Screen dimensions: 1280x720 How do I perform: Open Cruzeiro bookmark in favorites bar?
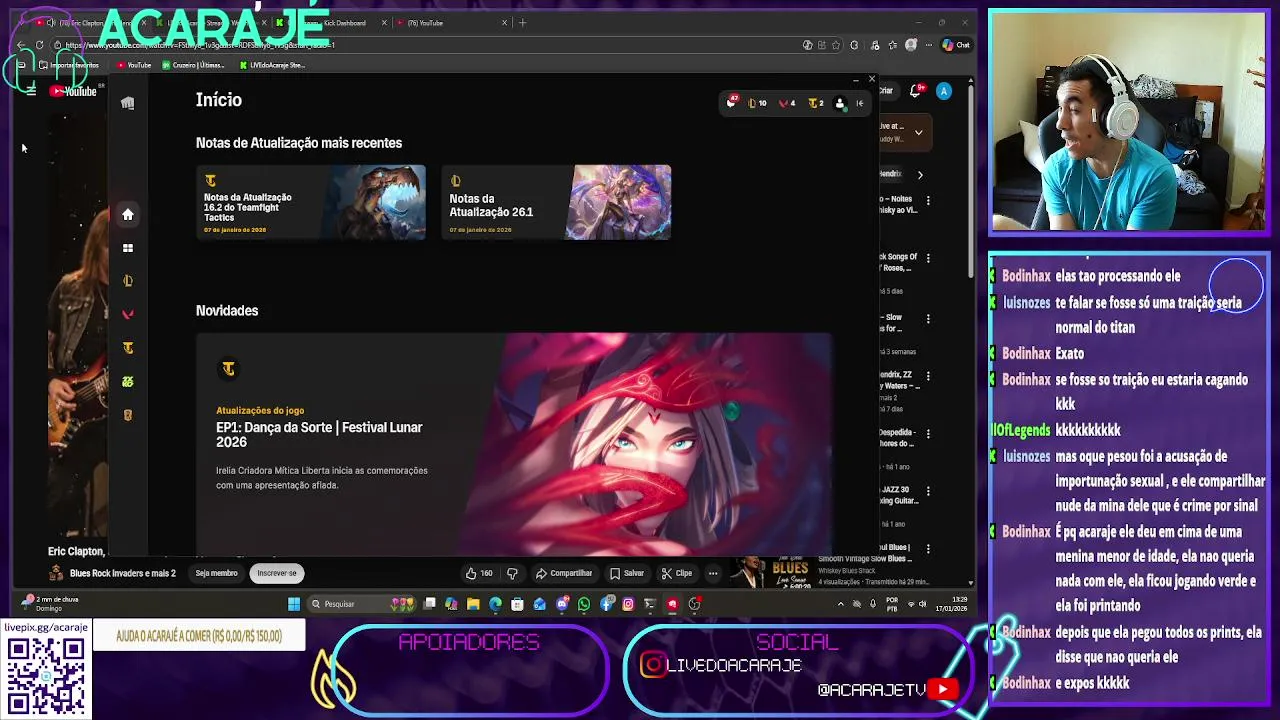coord(194,65)
